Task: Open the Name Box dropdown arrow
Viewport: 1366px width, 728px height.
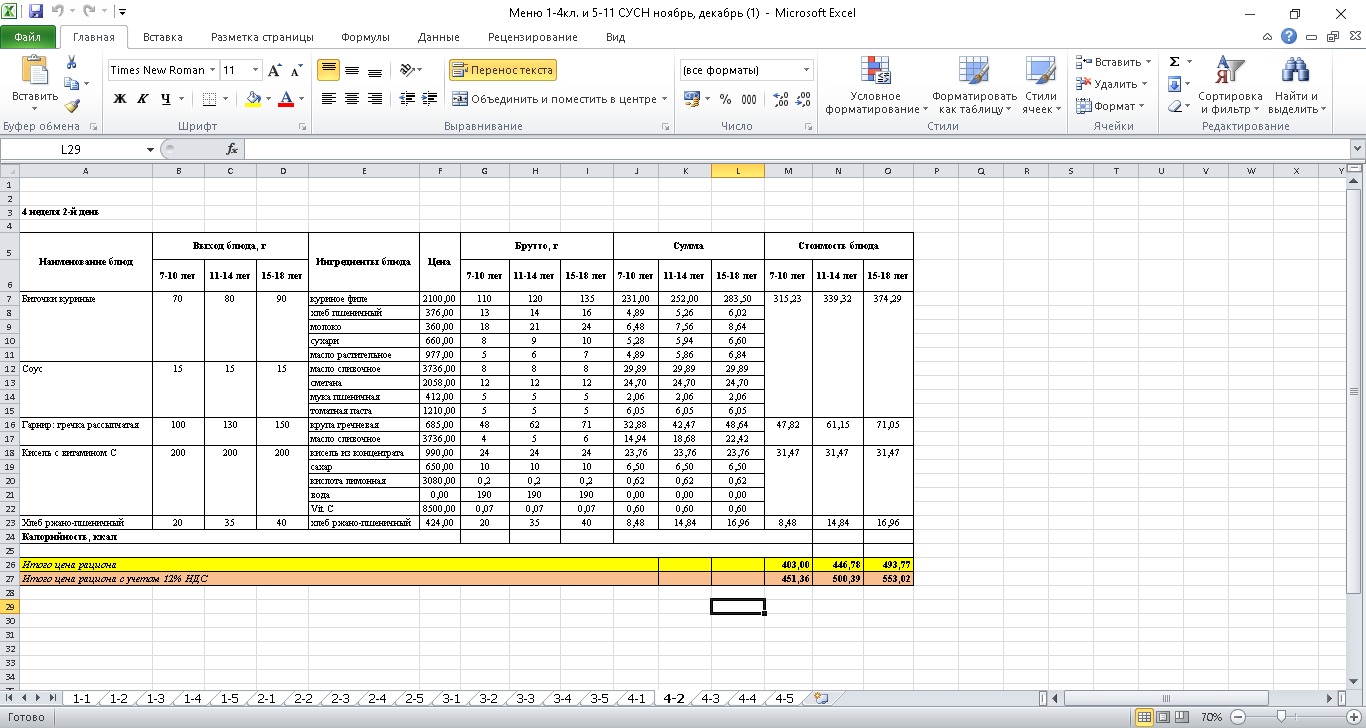Action: click(x=151, y=150)
